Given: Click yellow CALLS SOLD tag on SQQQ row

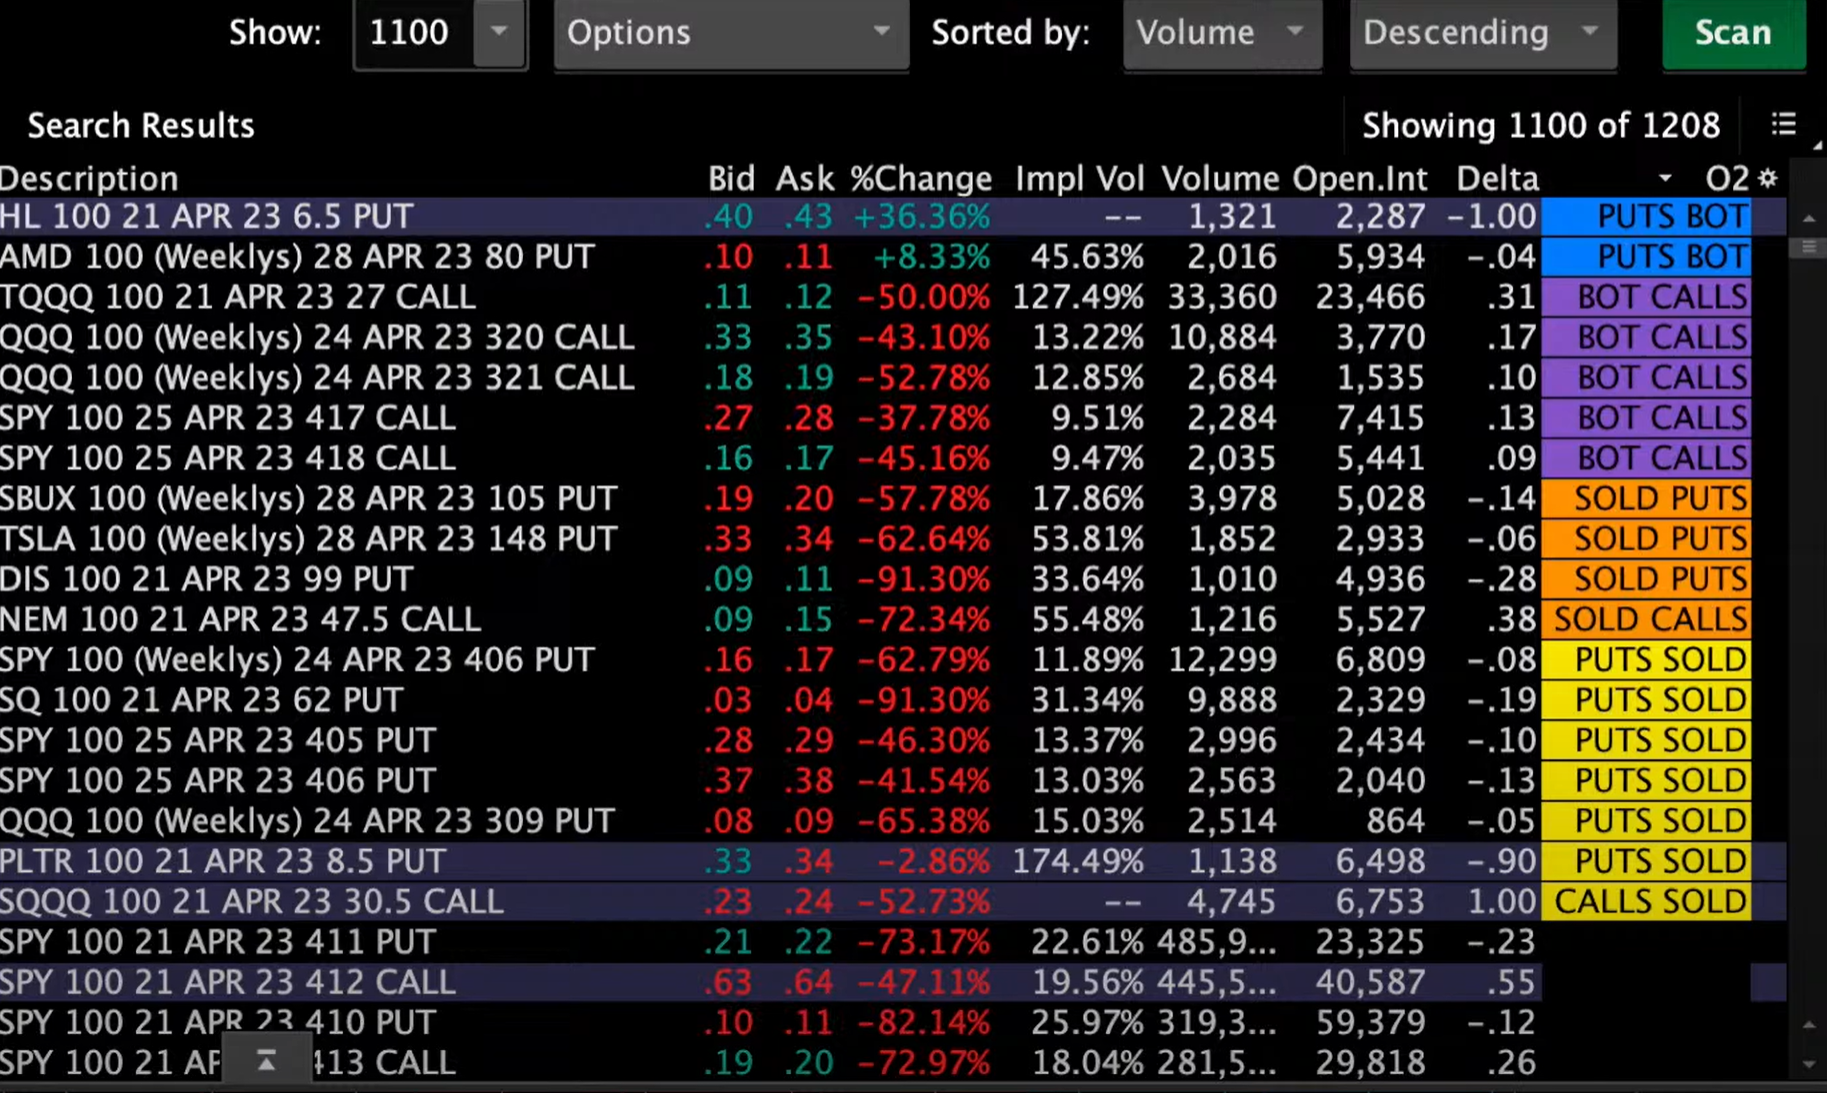Looking at the screenshot, I should [x=1646, y=901].
